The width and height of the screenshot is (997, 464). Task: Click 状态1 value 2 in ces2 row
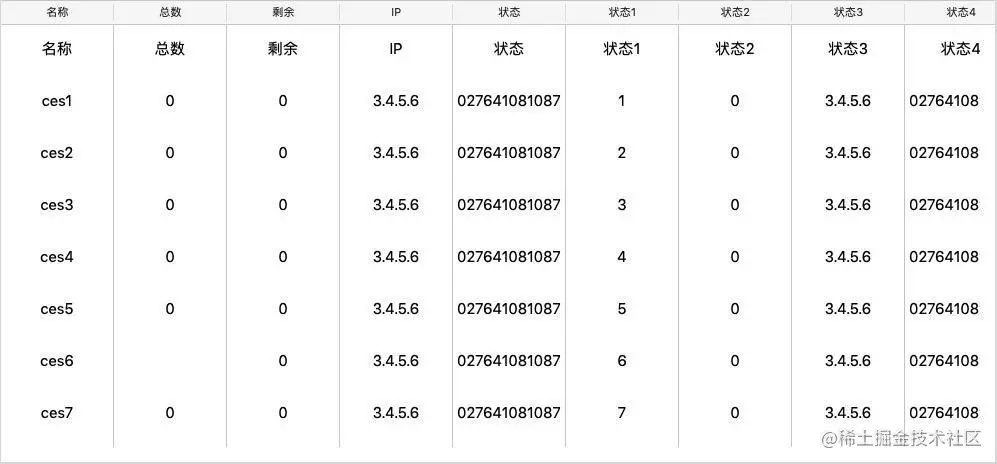pos(621,153)
